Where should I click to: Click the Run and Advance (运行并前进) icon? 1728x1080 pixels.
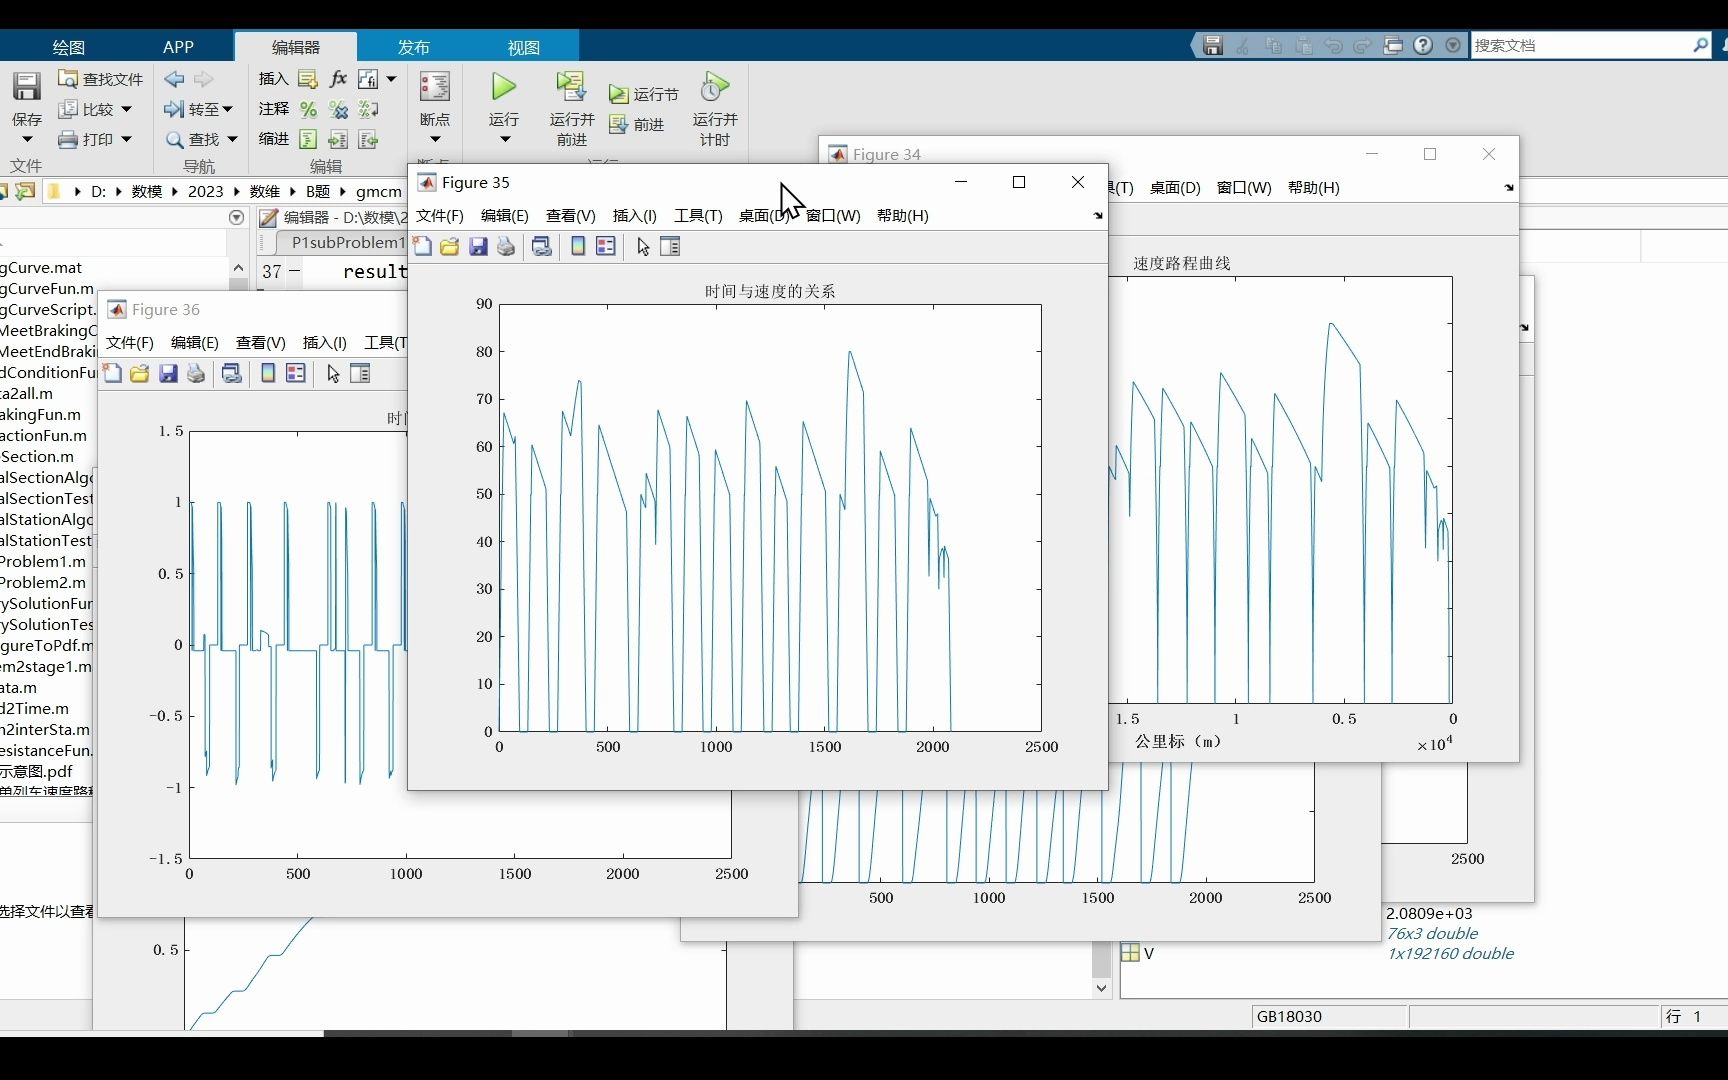pos(571,86)
